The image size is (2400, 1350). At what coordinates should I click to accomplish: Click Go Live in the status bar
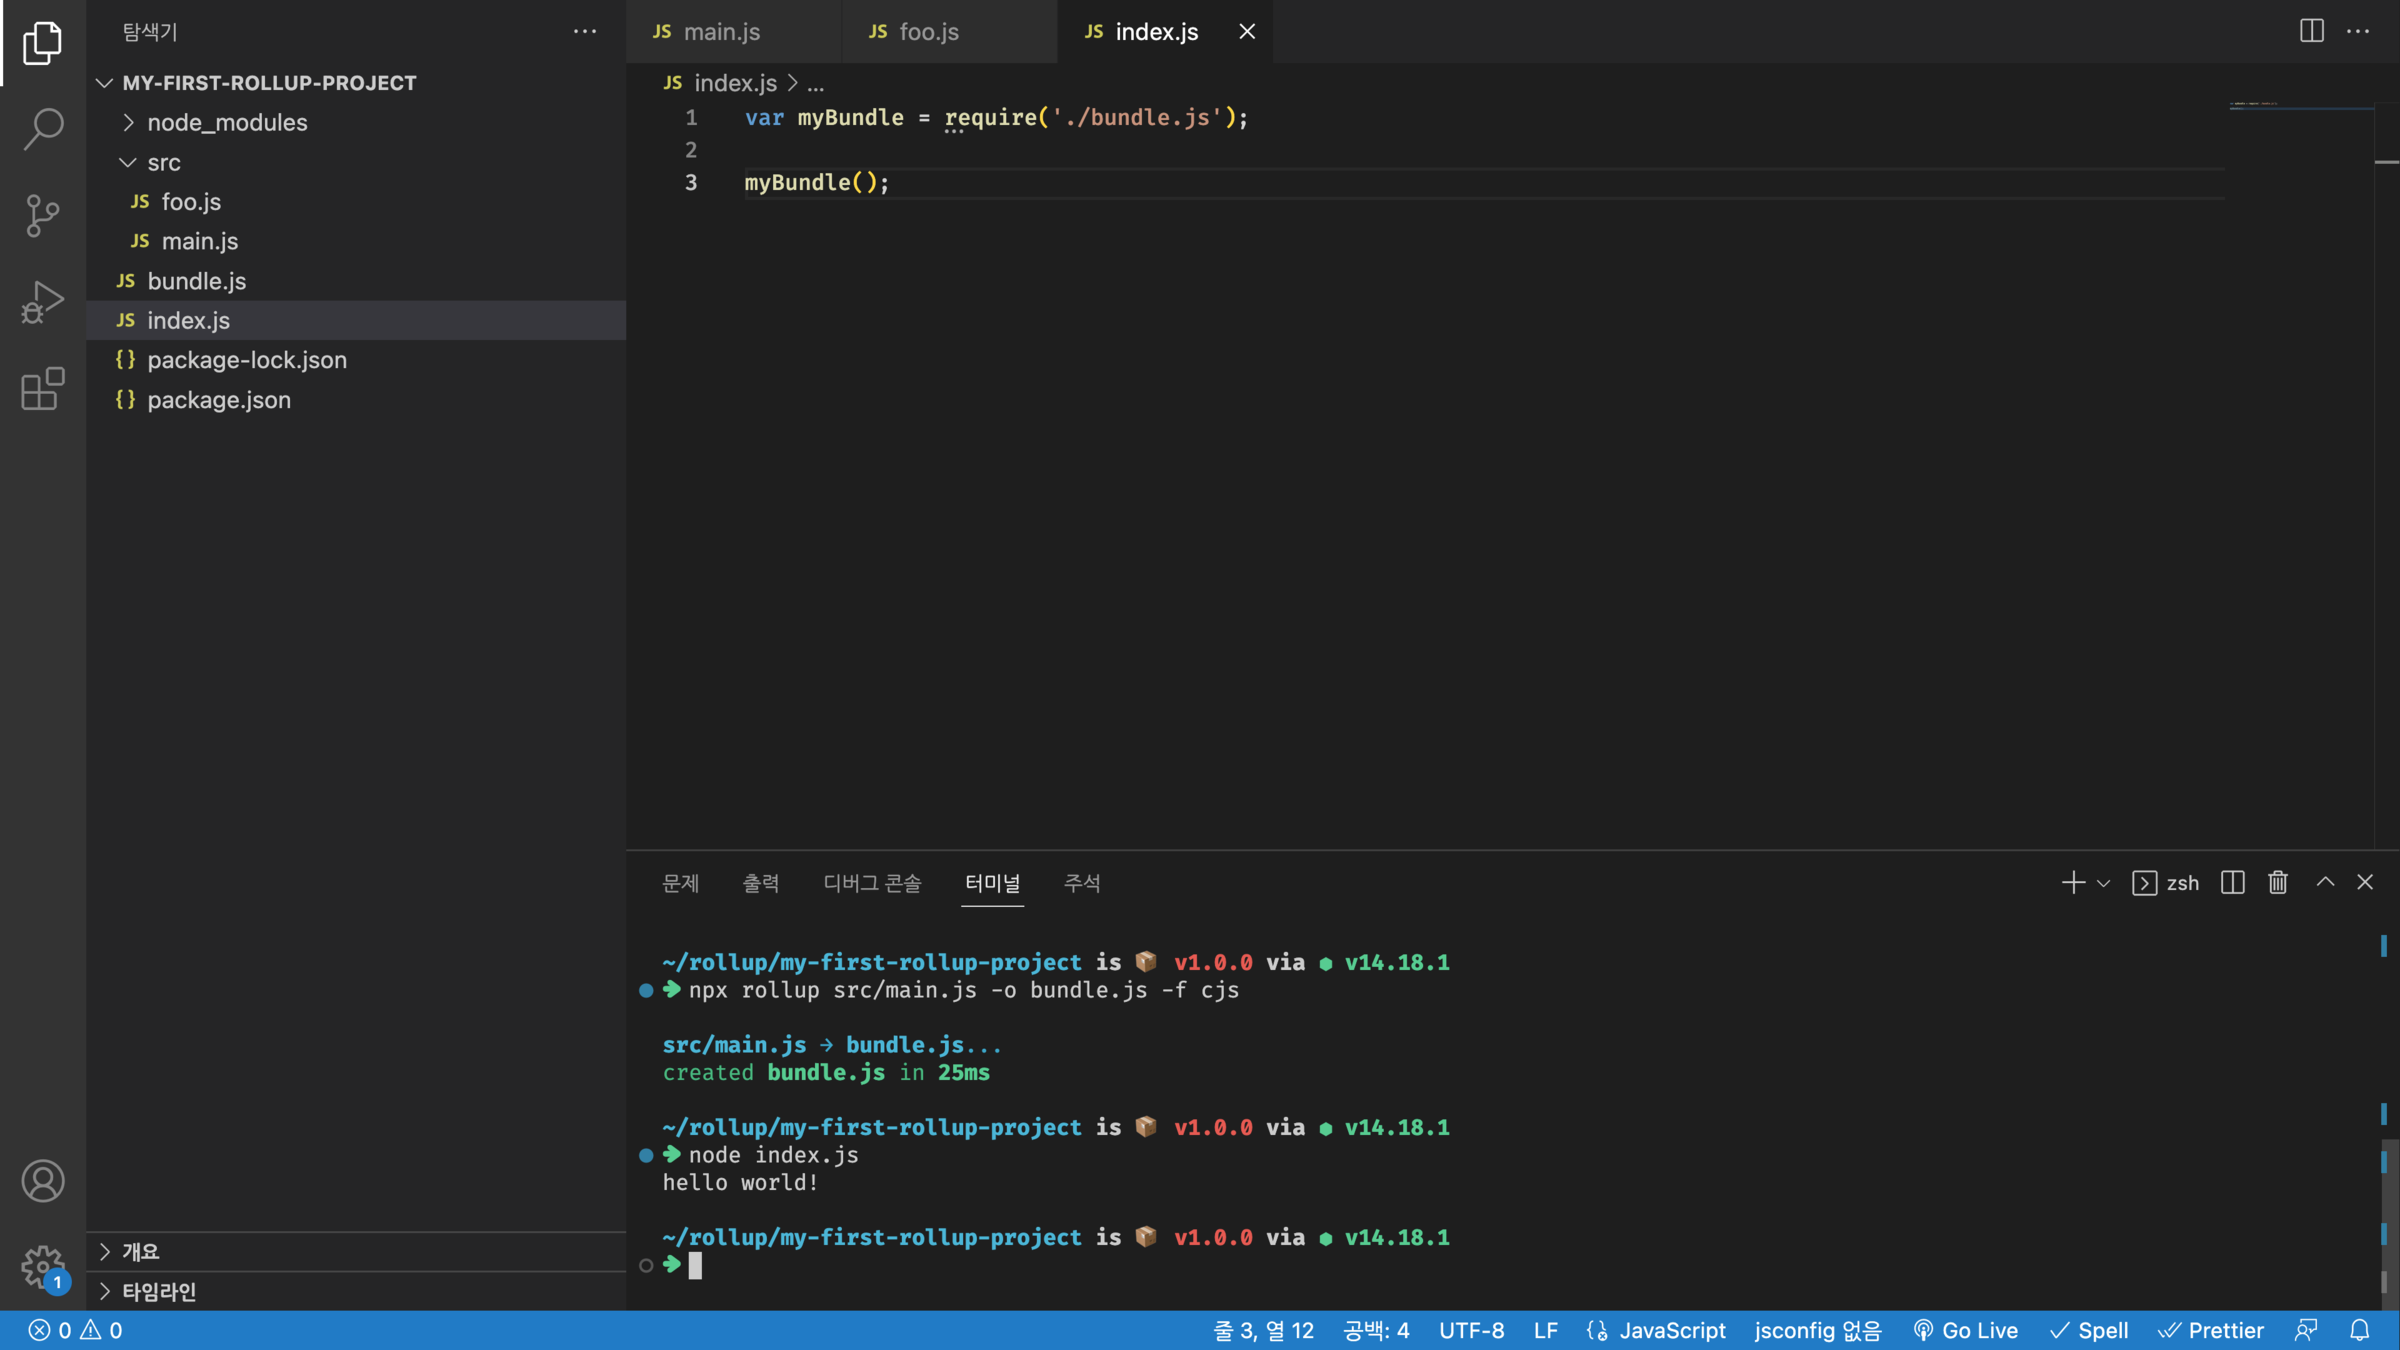click(1966, 1330)
